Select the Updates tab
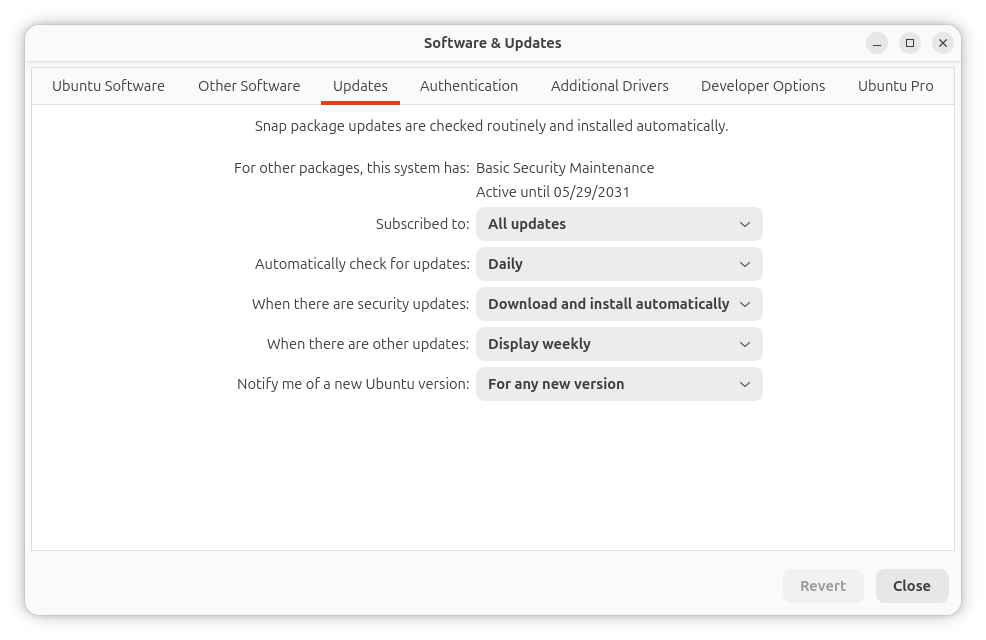986x640 pixels. click(x=360, y=86)
